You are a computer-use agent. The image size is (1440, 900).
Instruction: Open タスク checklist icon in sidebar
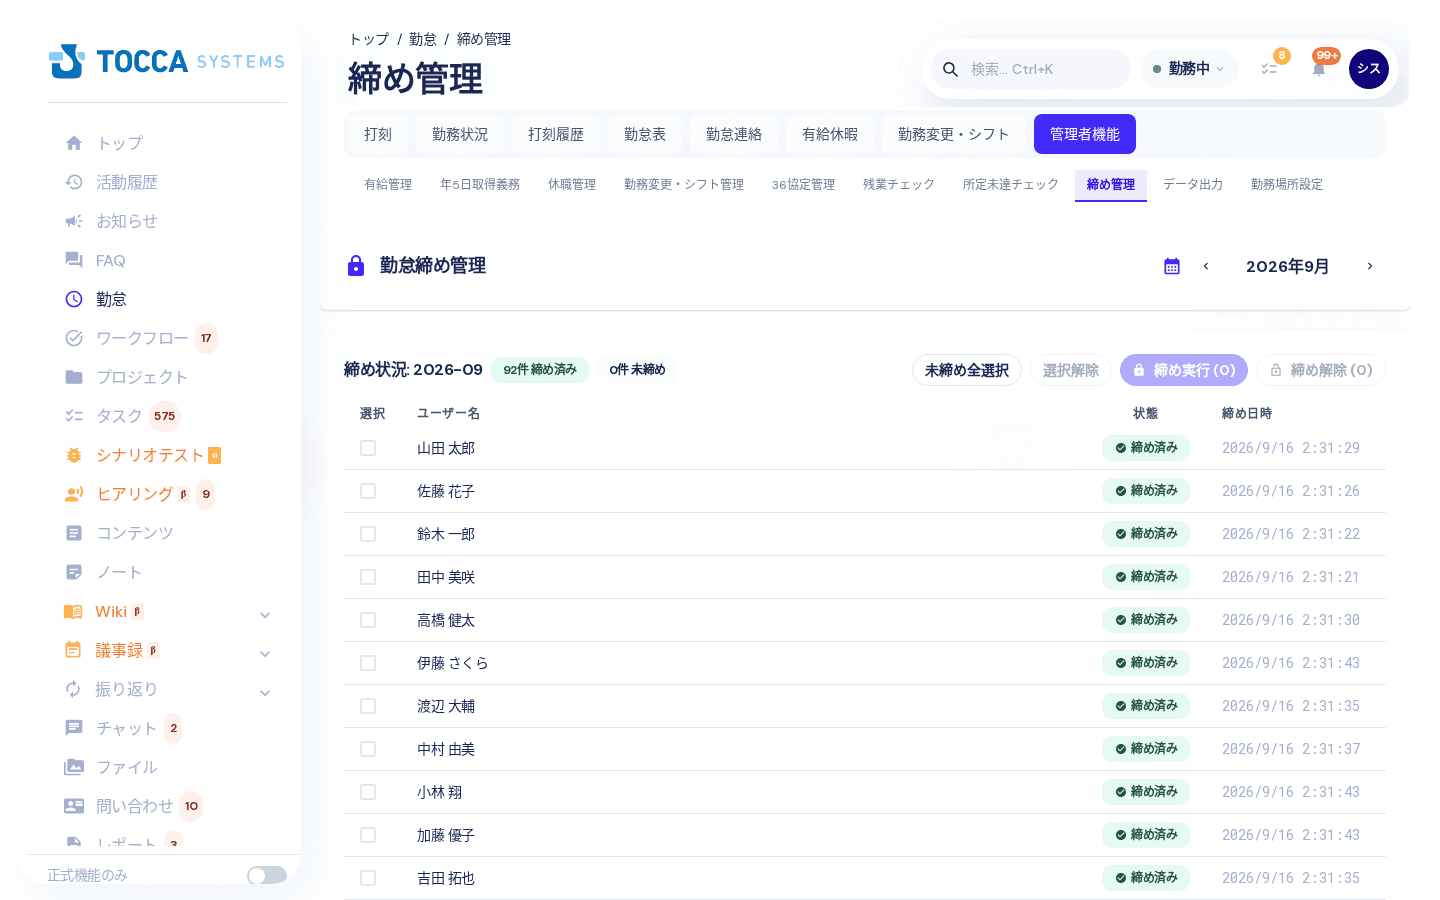pyautogui.click(x=74, y=416)
